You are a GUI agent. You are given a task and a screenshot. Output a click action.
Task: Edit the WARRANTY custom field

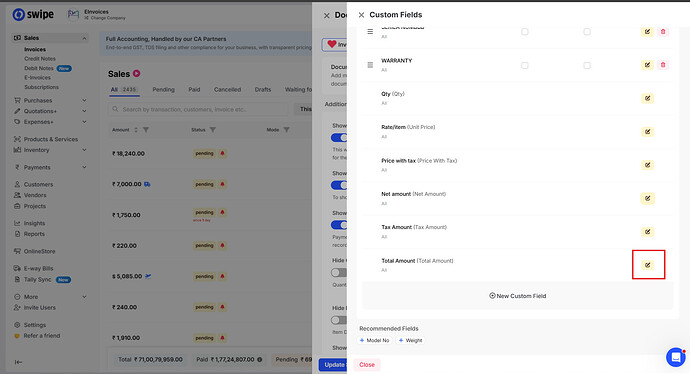point(647,65)
